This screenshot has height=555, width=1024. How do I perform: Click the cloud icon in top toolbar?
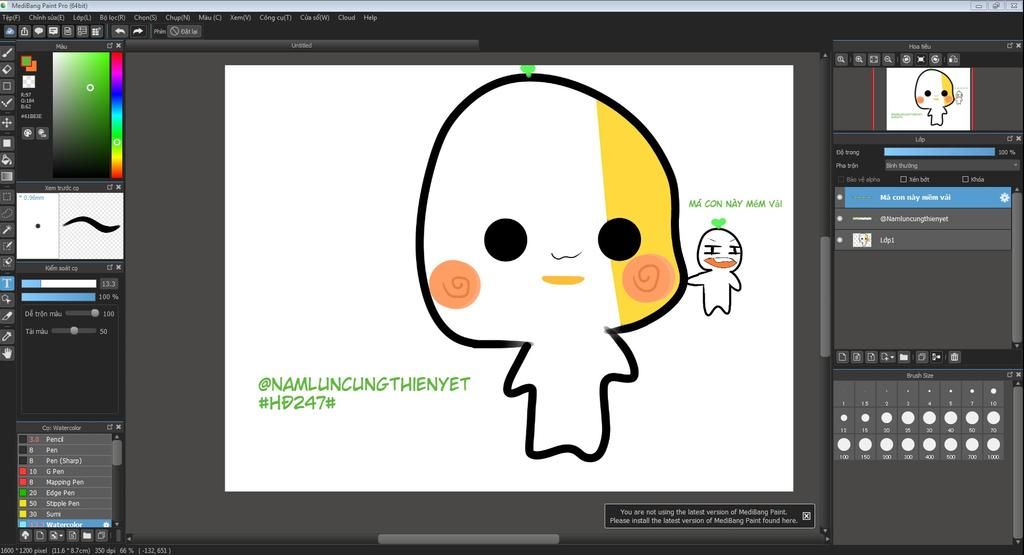tap(10, 31)
